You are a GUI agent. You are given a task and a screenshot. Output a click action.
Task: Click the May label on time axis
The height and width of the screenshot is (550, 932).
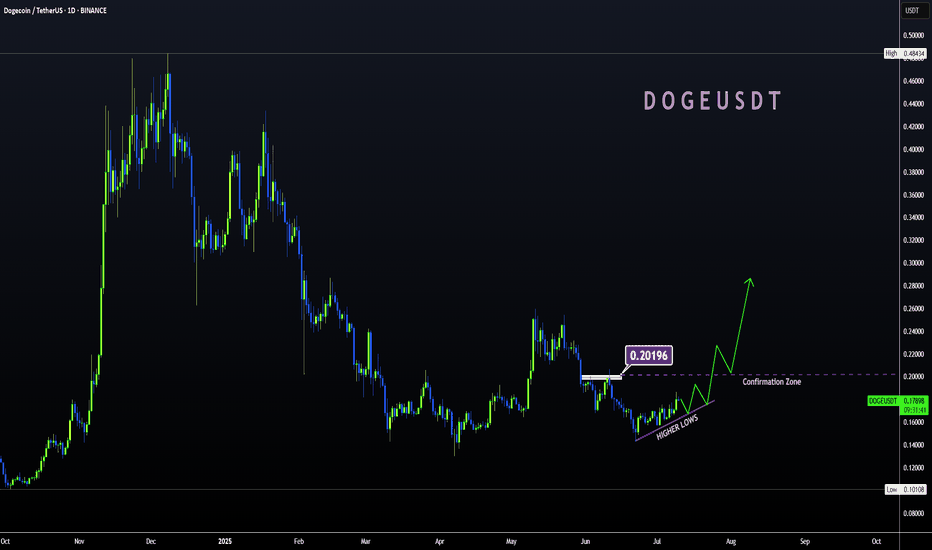[x=511, y=541]
